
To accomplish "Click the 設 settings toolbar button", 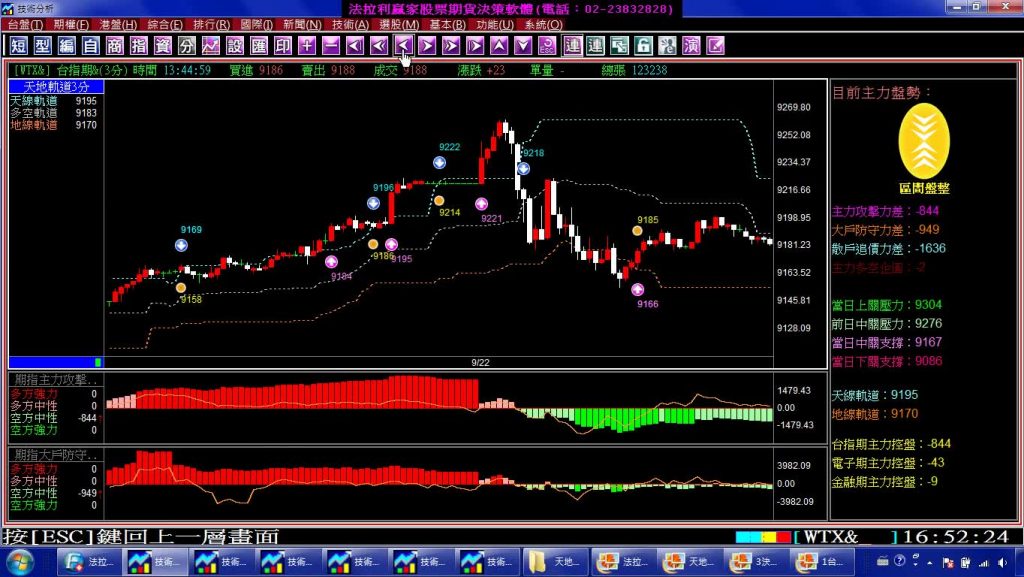I will point(235,46).
